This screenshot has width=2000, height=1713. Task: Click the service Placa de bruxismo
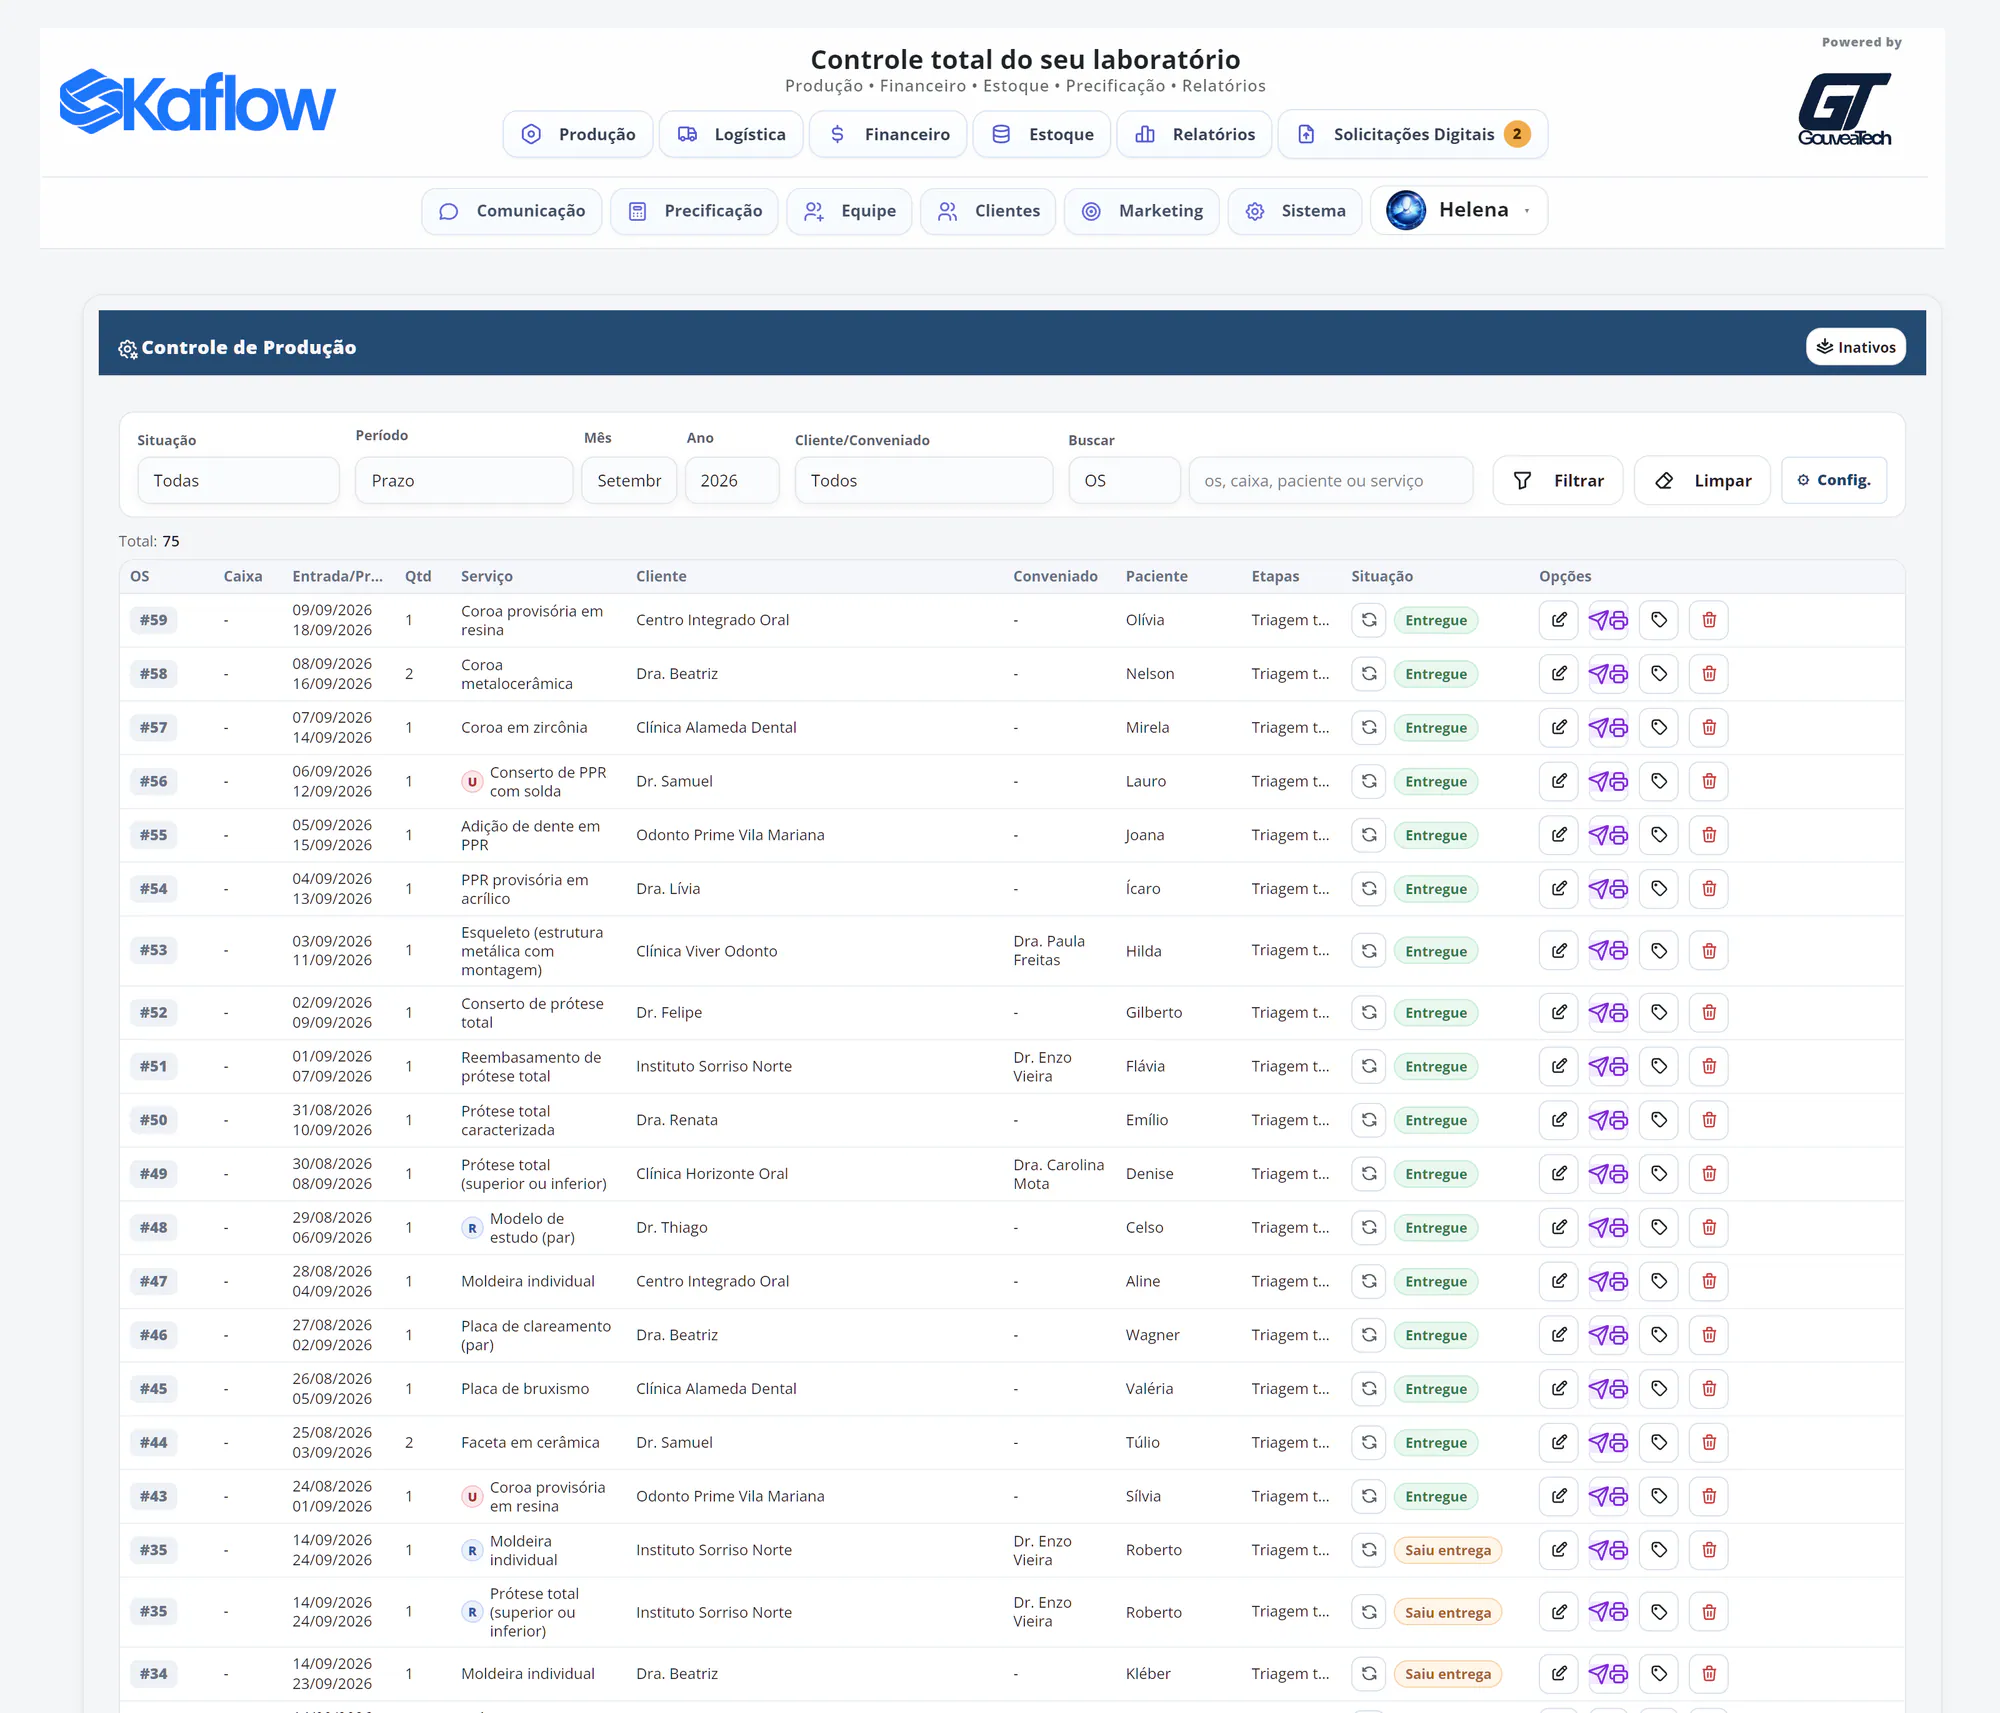(x=525, y=1389)
